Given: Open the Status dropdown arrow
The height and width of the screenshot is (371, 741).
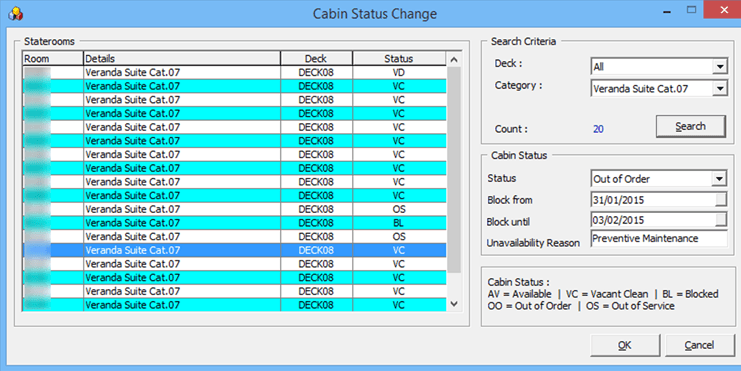Looking at the screenshot, I should click(719, 179).
